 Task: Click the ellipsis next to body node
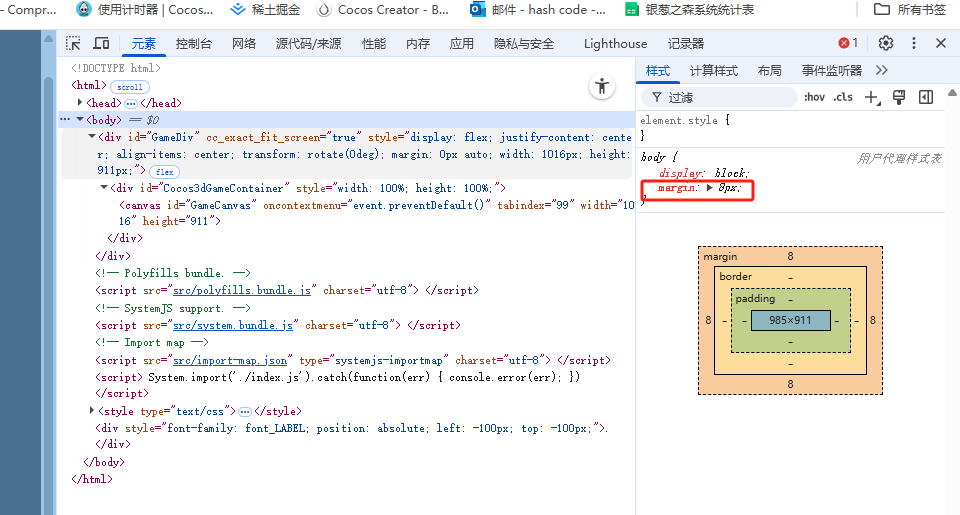(65, 119)
